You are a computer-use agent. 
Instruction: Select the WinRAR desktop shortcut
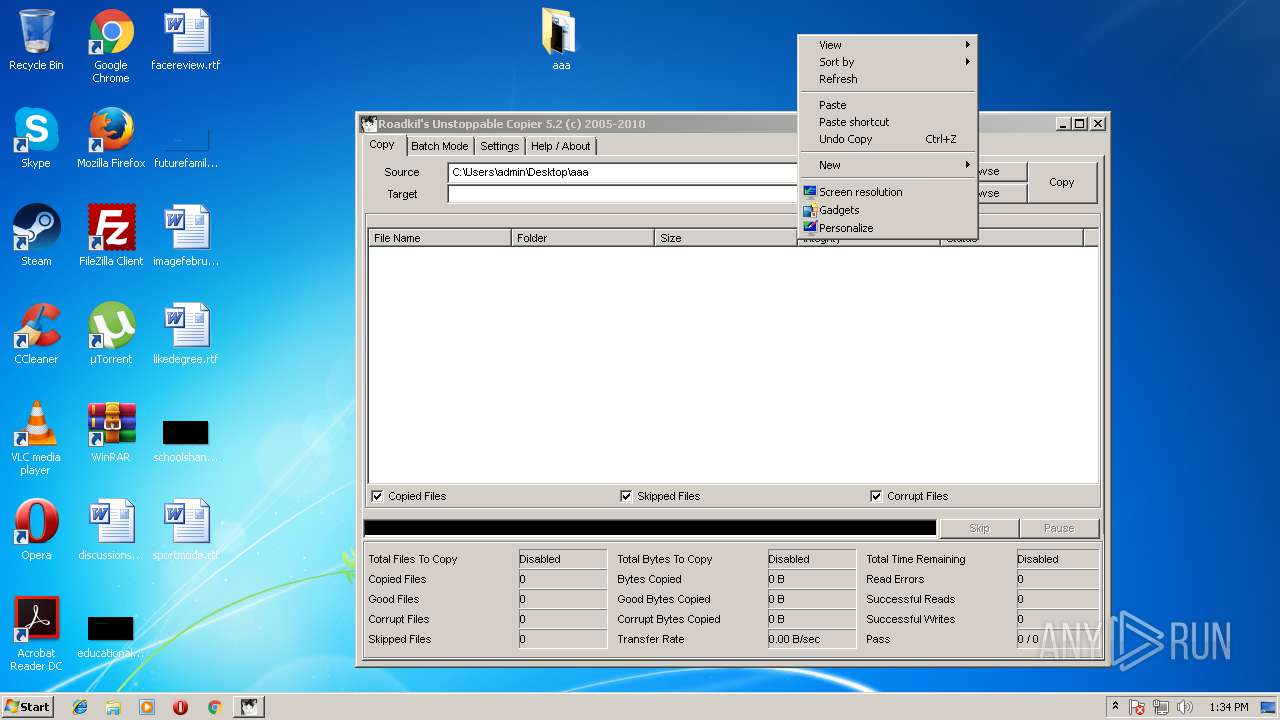click(111, 432)
